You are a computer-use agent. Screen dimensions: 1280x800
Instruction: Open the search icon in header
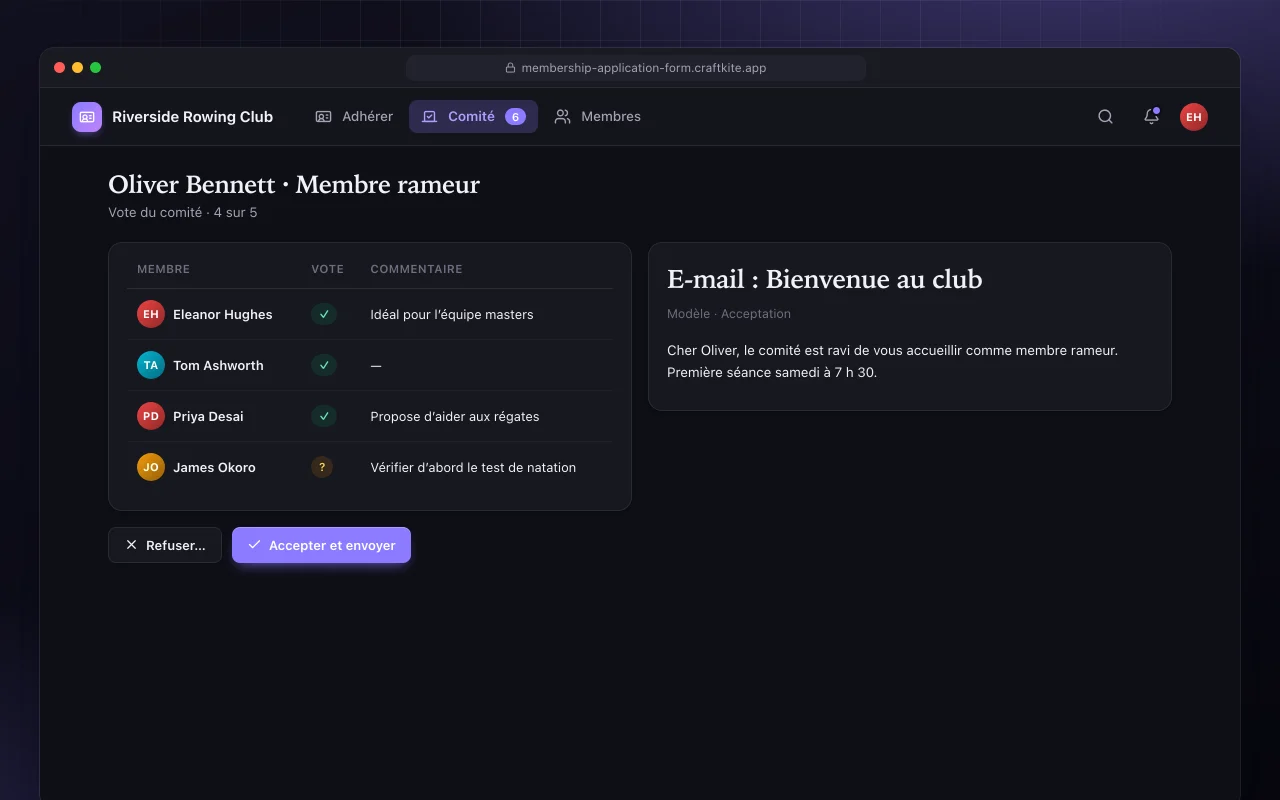pyautogui.click(x=1105, y=117)
